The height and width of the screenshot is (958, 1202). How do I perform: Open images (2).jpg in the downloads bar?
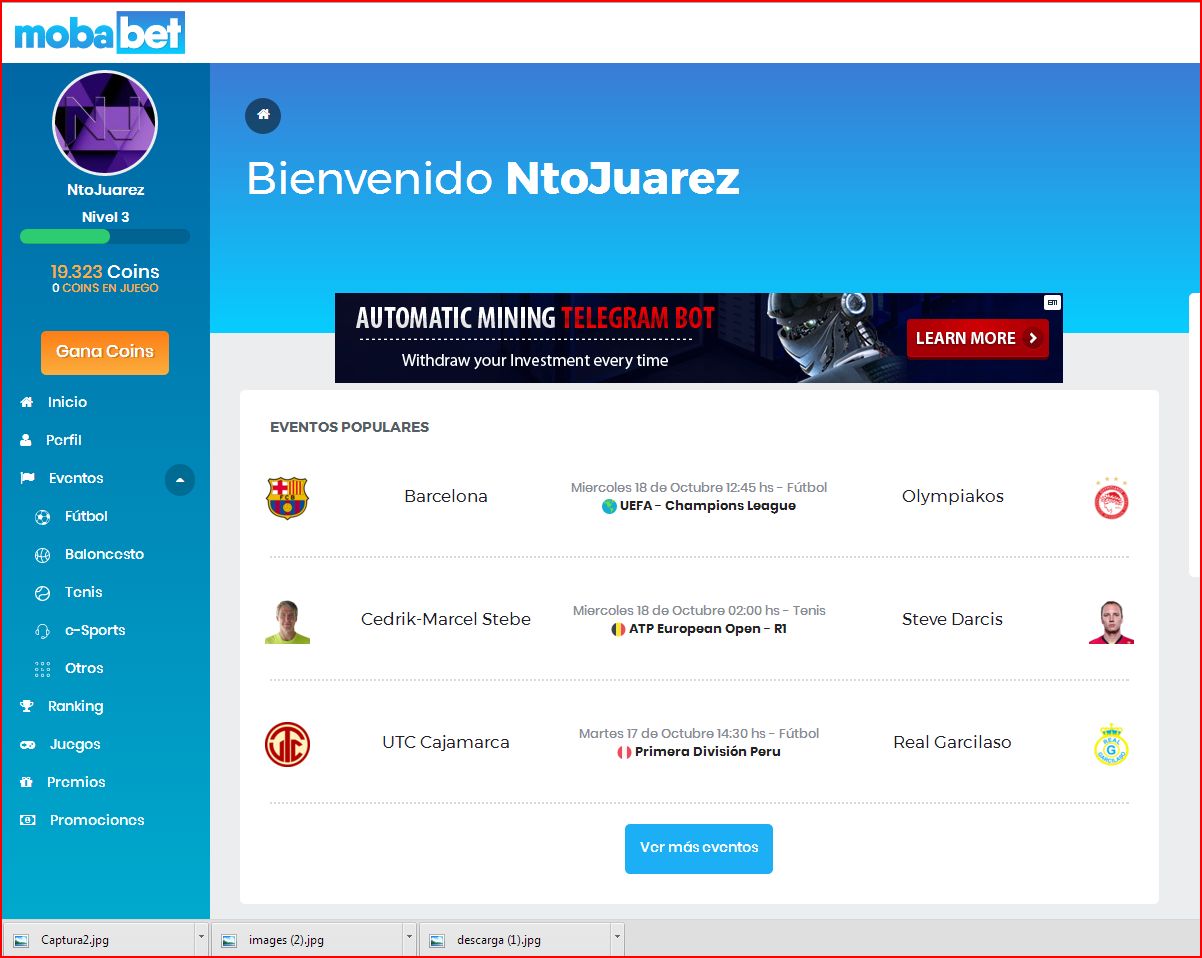coord(307,939)
